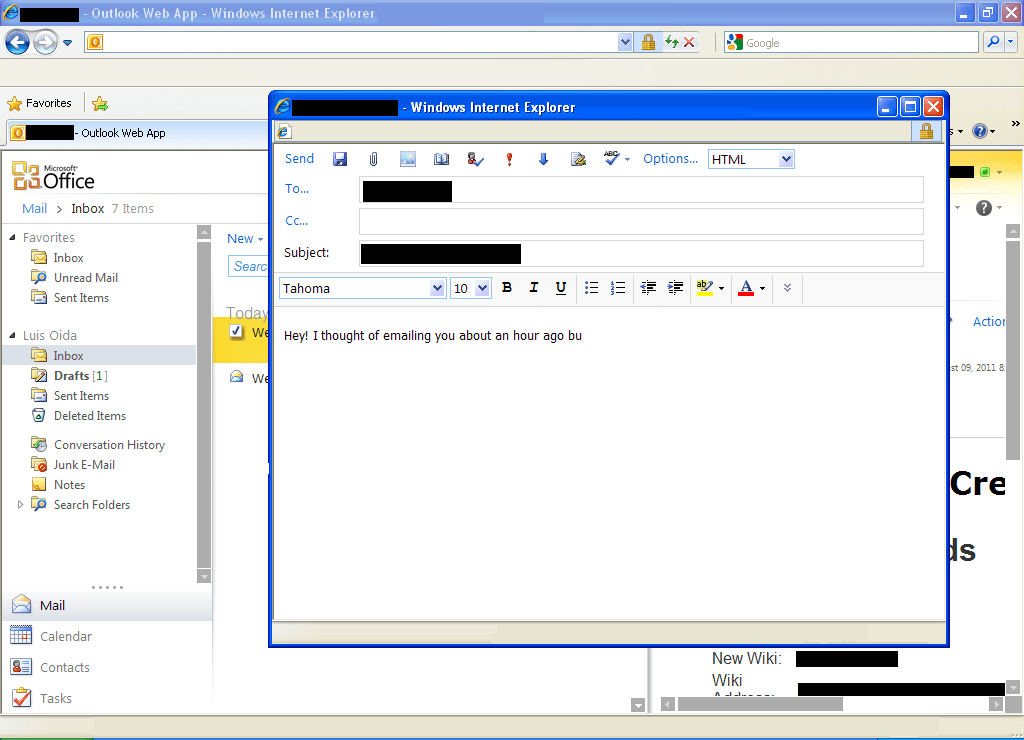Image resolution: width=1024 pixels, height=740 pixels.
Task: Click the Stop loading red X icon
Action: (x=689, y=42)
